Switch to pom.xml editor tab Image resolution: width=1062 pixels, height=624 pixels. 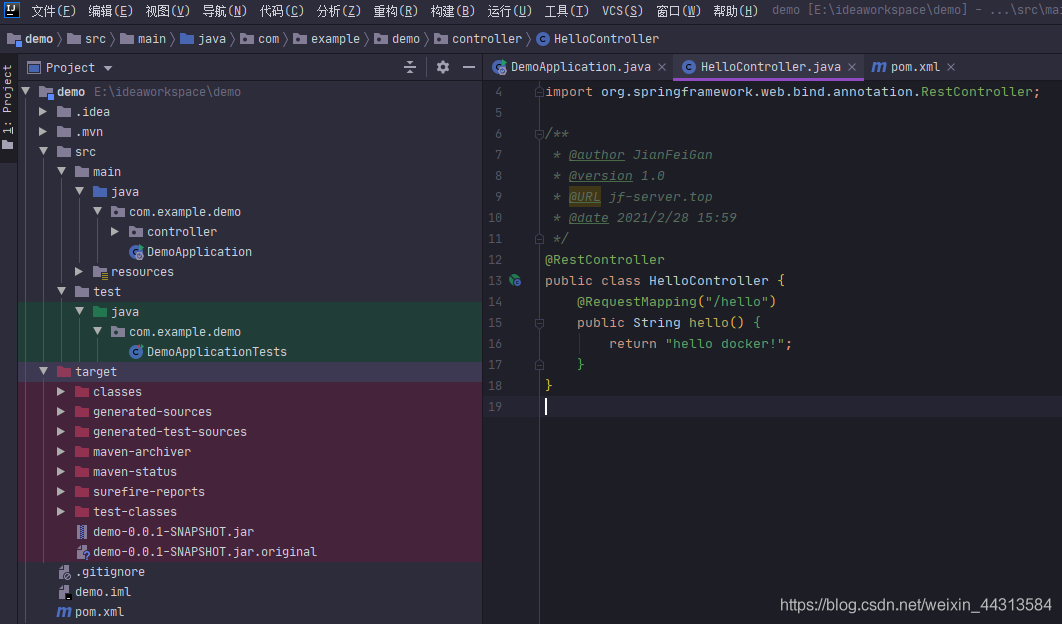(914, 67)
